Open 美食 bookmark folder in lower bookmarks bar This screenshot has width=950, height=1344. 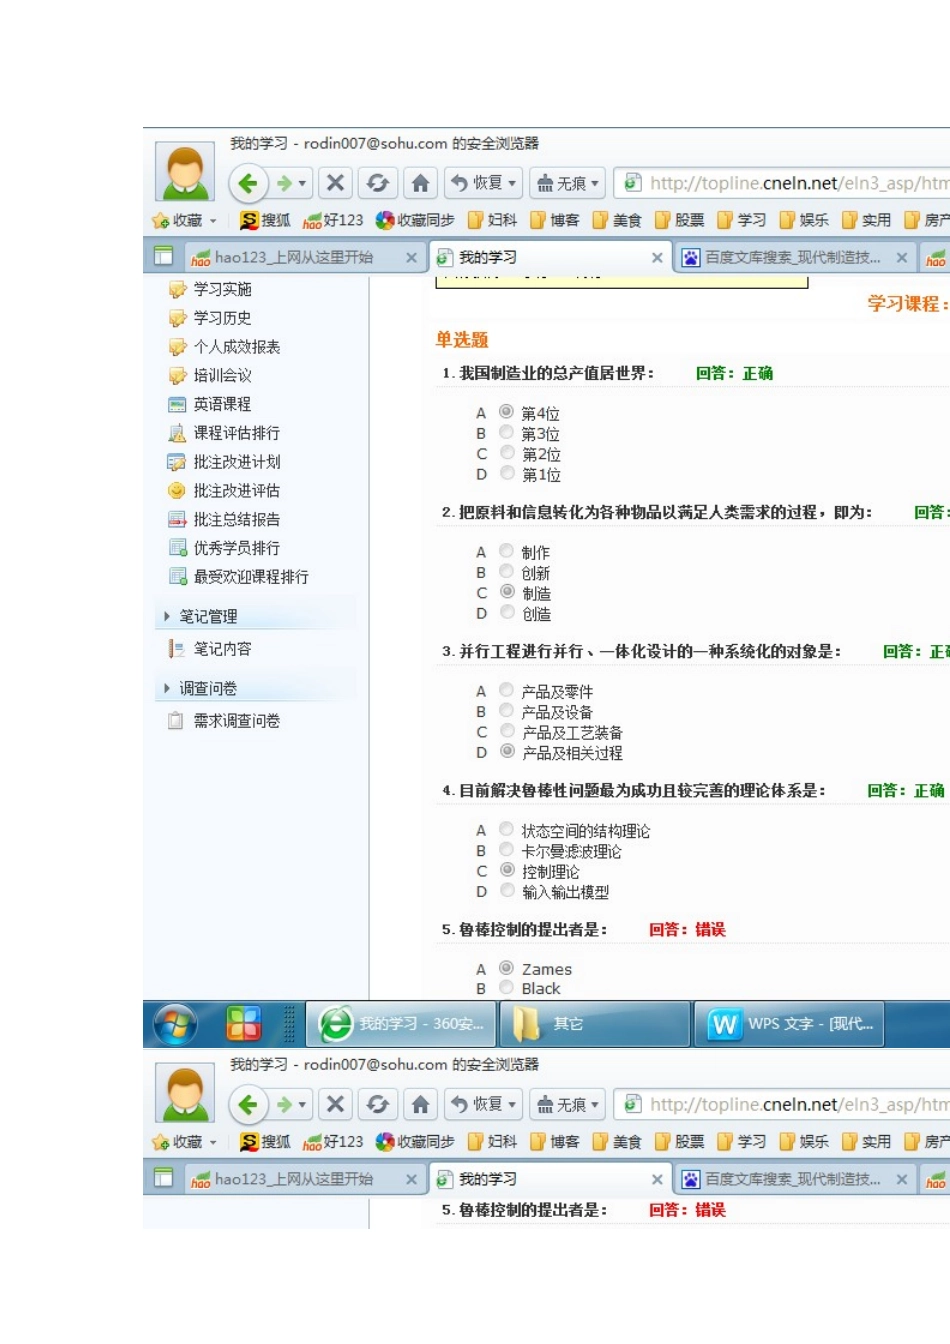(617, 1142)
